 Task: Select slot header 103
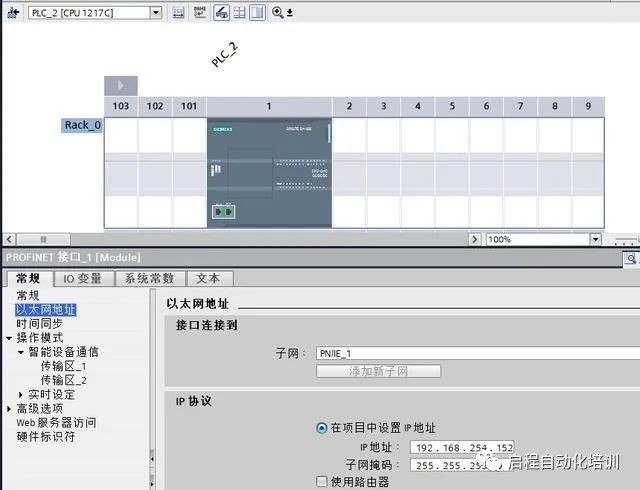click(x=121, y=106)
